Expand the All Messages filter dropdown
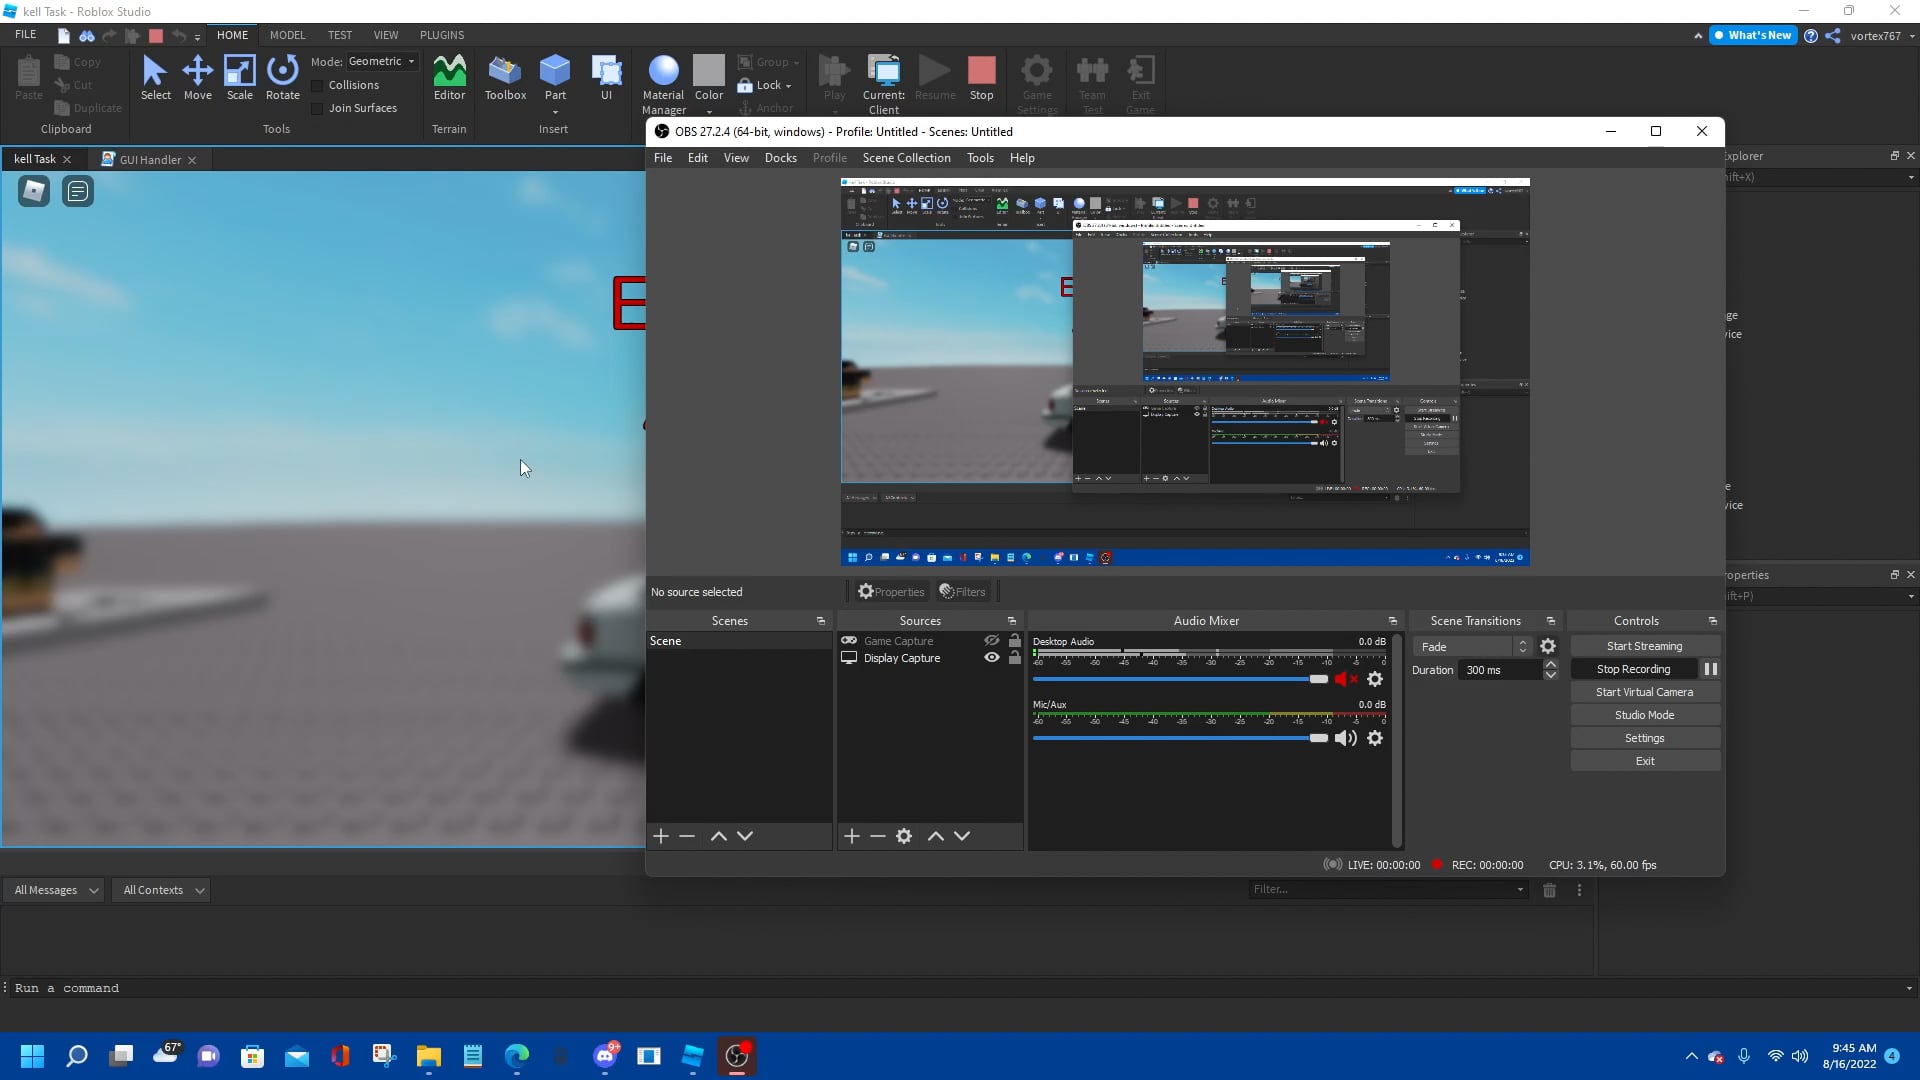The image size is (1920, 1080). point(57,890)
